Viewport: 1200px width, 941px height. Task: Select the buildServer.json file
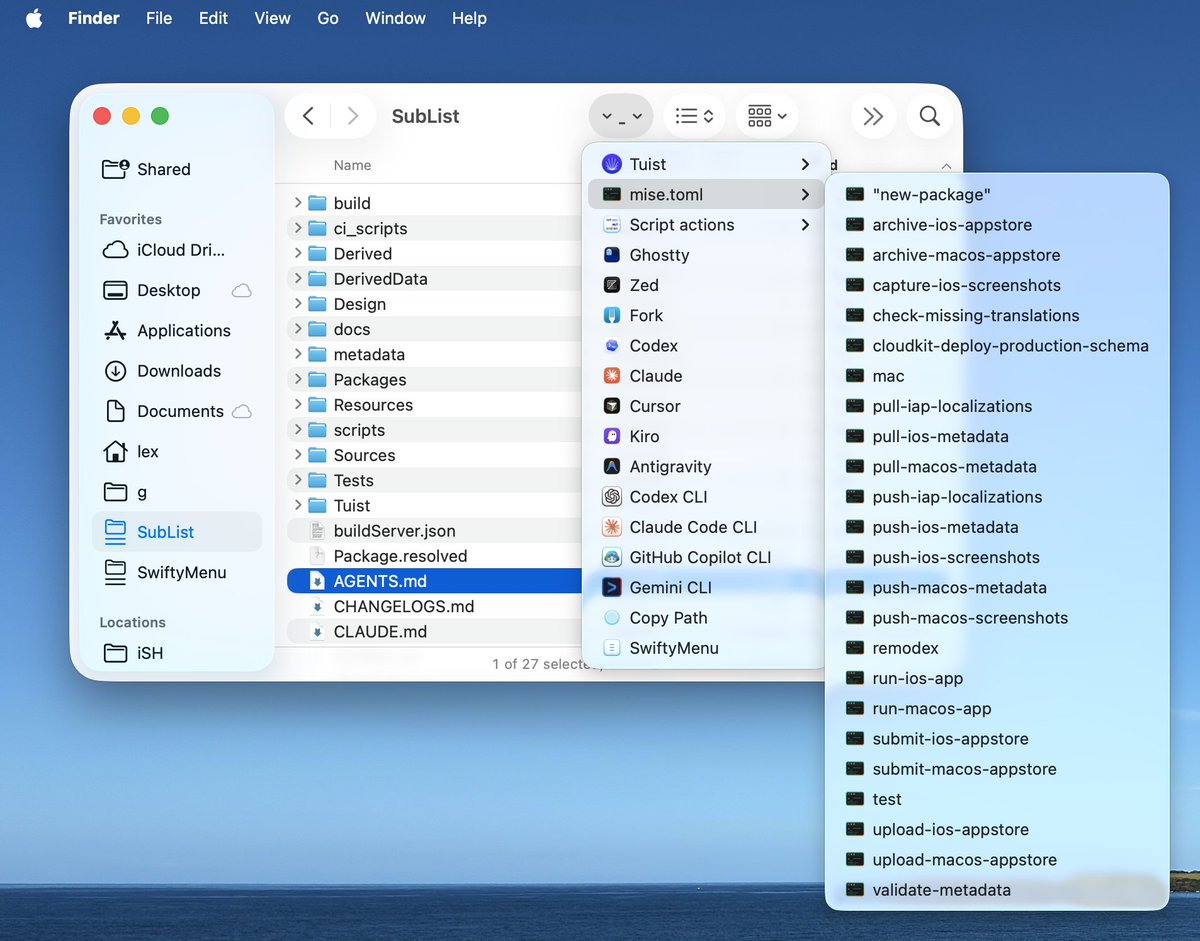(x=435, y=531)
